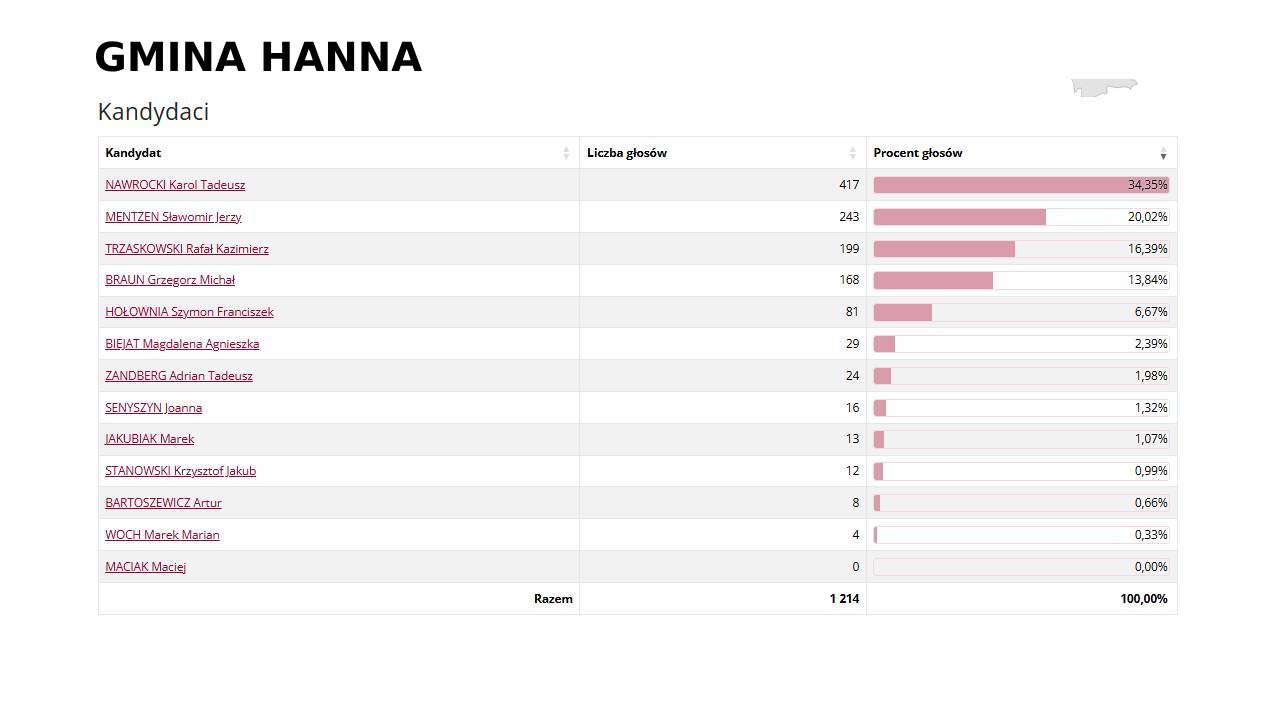Open NAWROCKI Karol Tadeusz candidate link

tap(175, 185)
